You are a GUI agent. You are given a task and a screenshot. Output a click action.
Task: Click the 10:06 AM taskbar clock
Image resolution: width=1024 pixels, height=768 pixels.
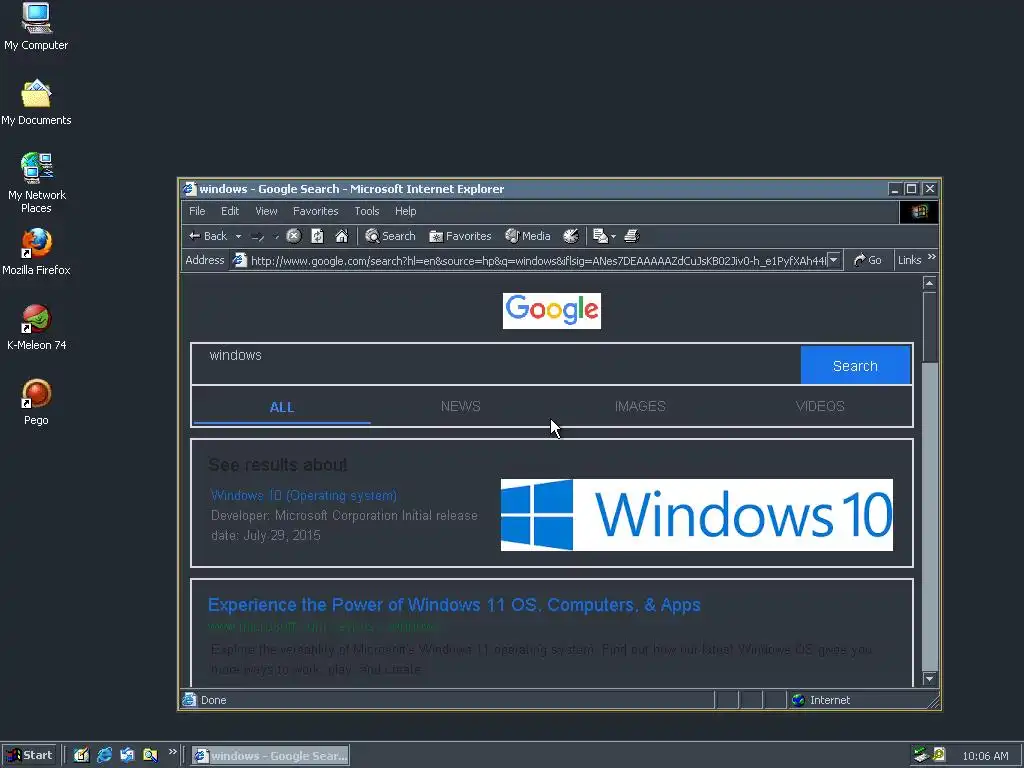click(x=985, y=756)
